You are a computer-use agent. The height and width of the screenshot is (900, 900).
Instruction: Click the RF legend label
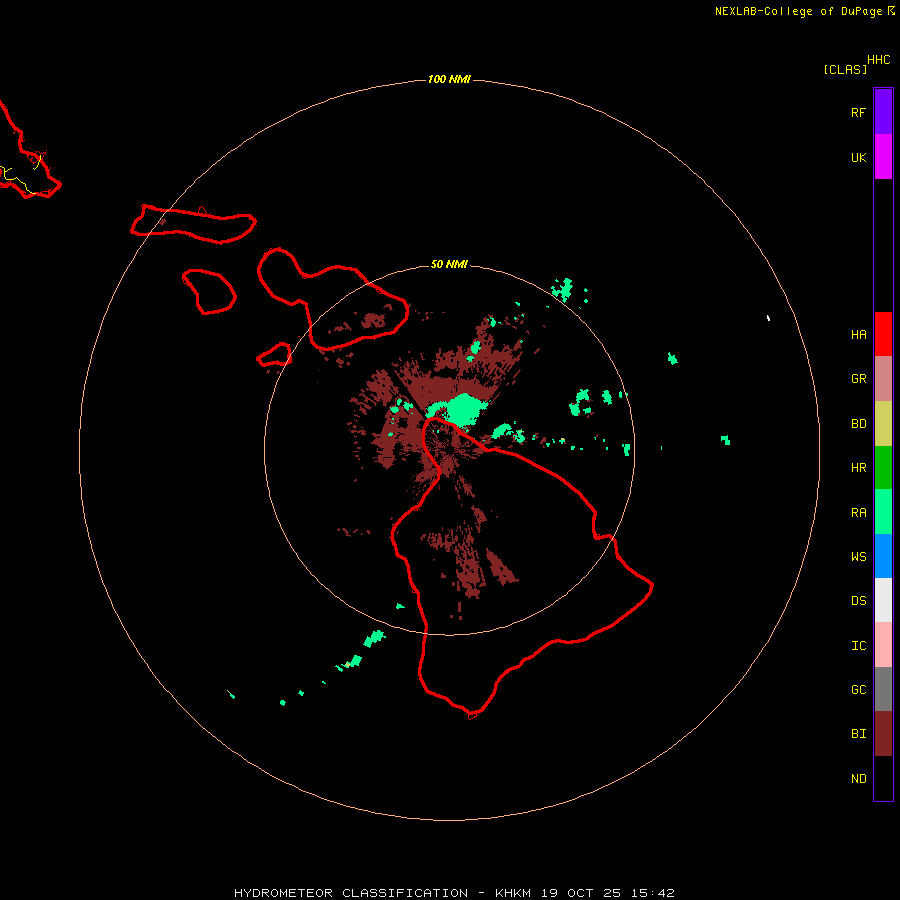pos(858,113)
